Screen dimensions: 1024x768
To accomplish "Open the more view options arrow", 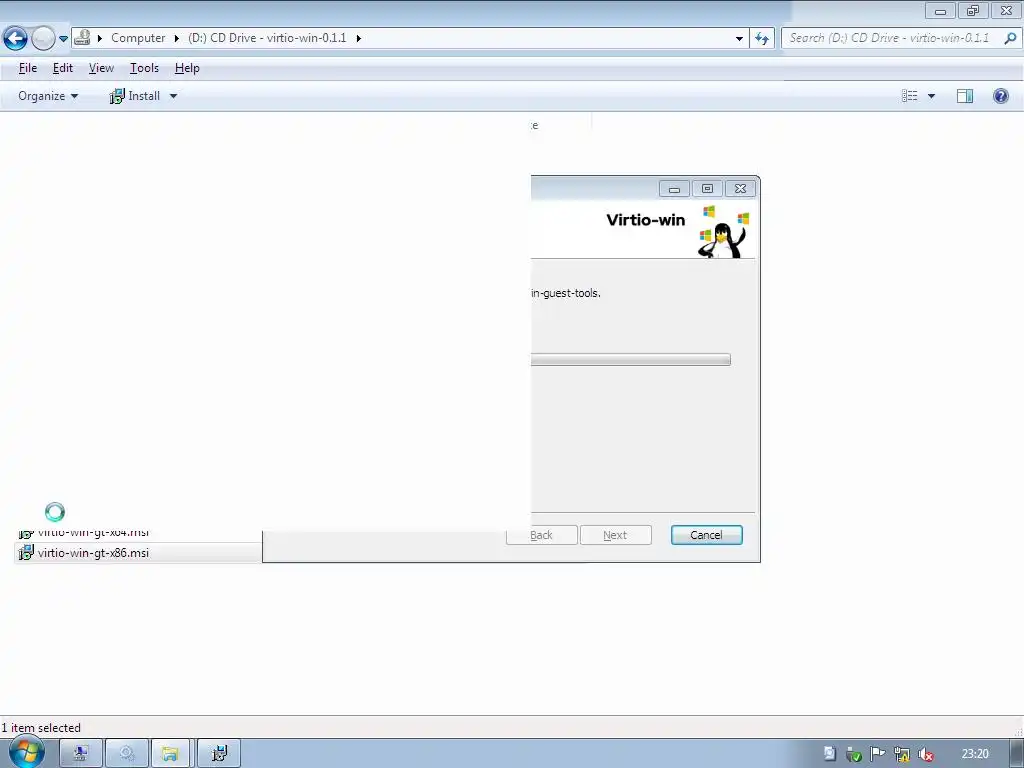I will tap(931, 96).
